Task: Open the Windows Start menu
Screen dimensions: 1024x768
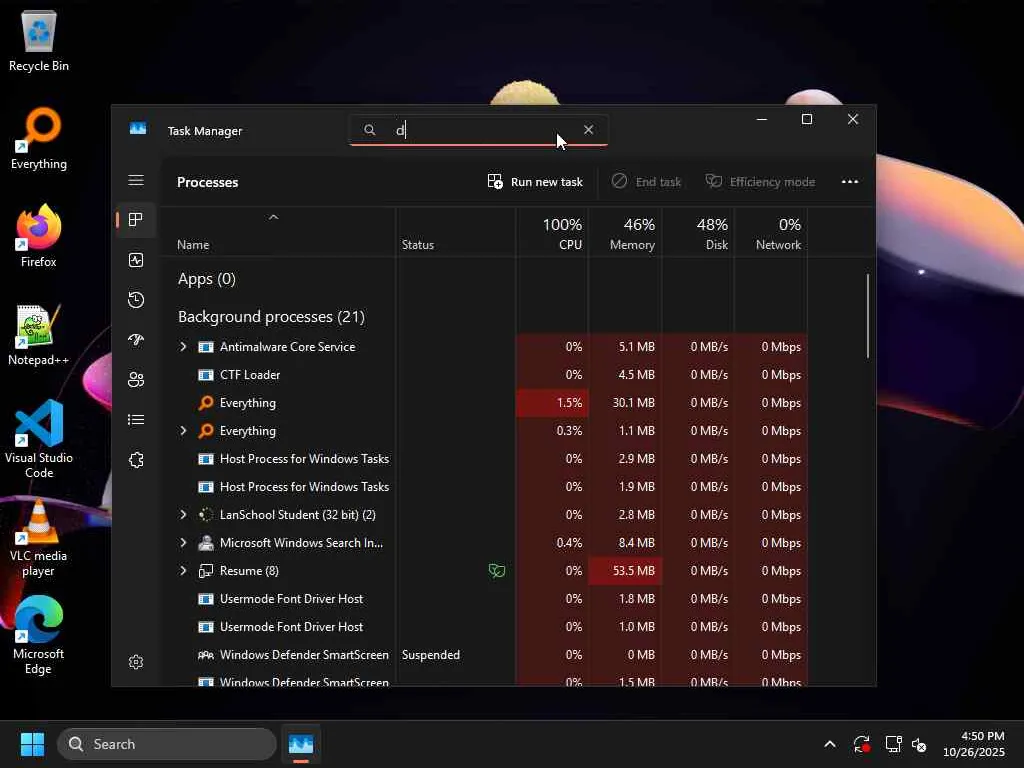Action: [32, 744]
